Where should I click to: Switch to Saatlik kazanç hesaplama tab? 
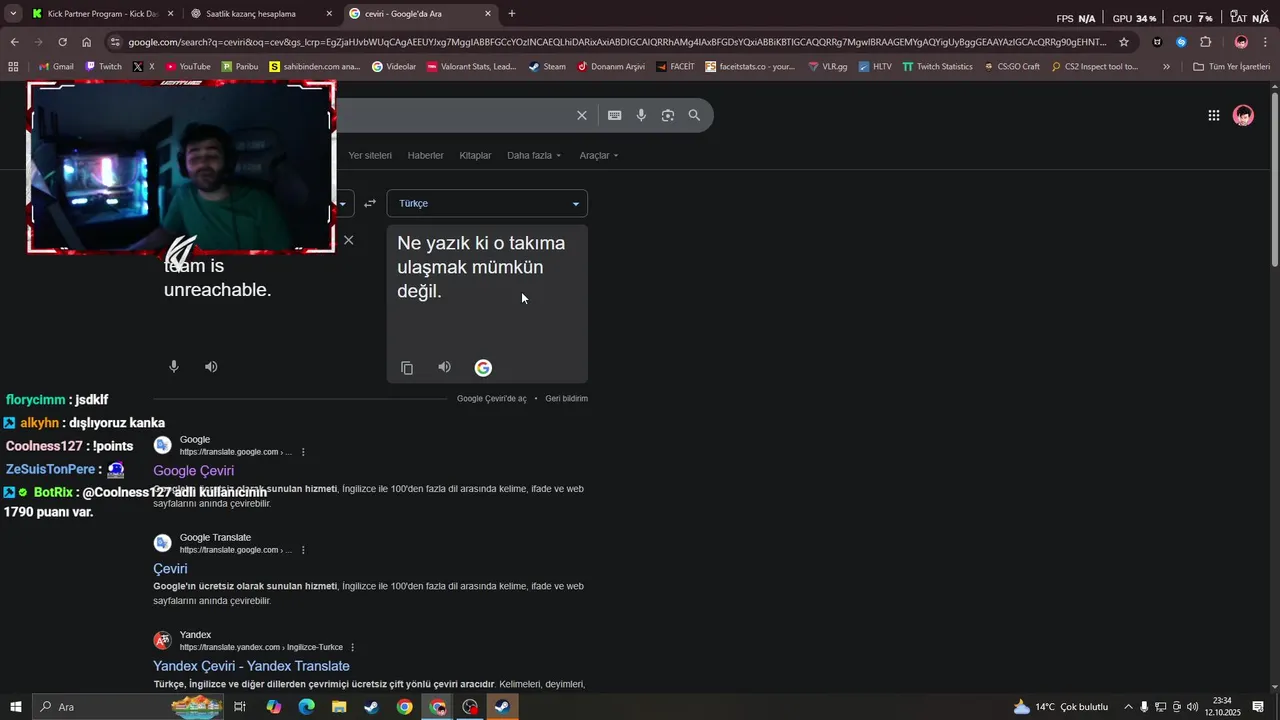coord(262,14)
